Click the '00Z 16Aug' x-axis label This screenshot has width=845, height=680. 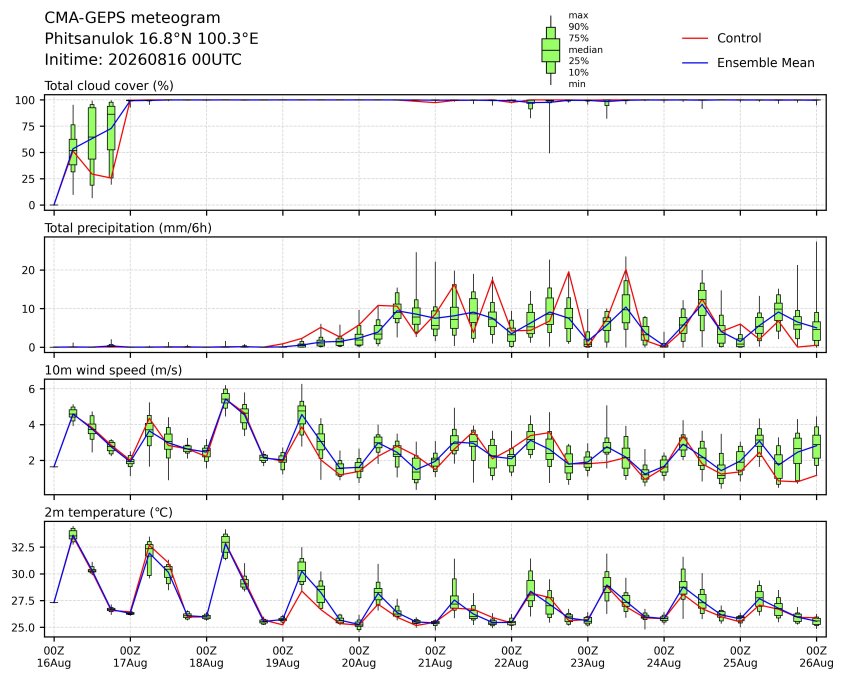53,657
